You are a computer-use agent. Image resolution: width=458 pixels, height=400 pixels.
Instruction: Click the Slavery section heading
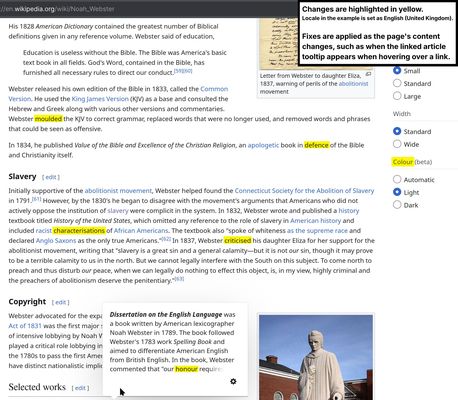point(22,176)
